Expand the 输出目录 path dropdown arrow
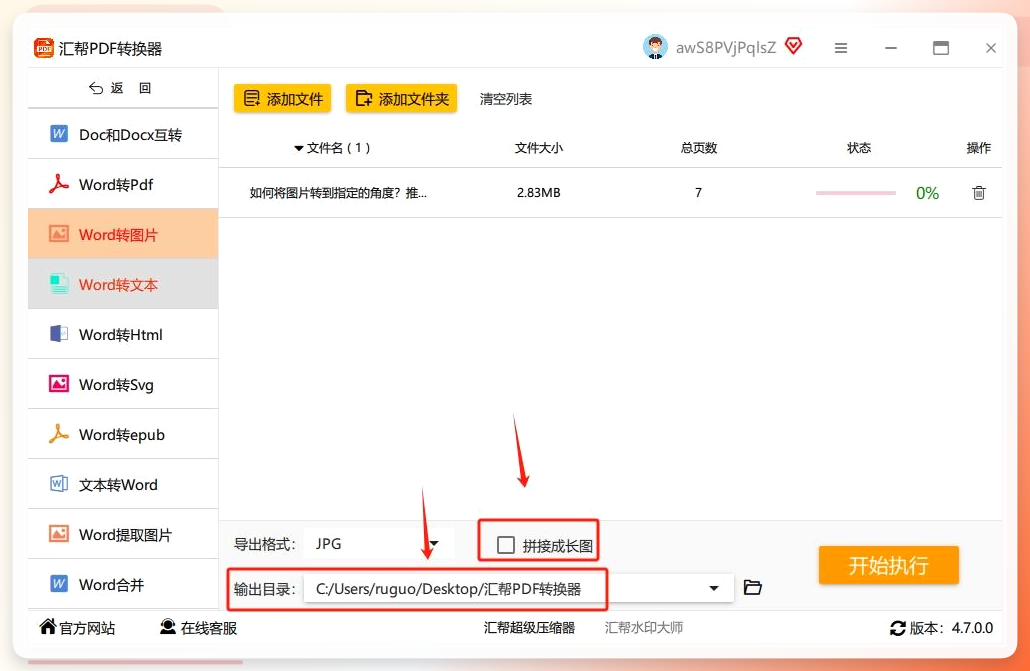This screenshot has width=1030, height=671. (x=714, y=588)
